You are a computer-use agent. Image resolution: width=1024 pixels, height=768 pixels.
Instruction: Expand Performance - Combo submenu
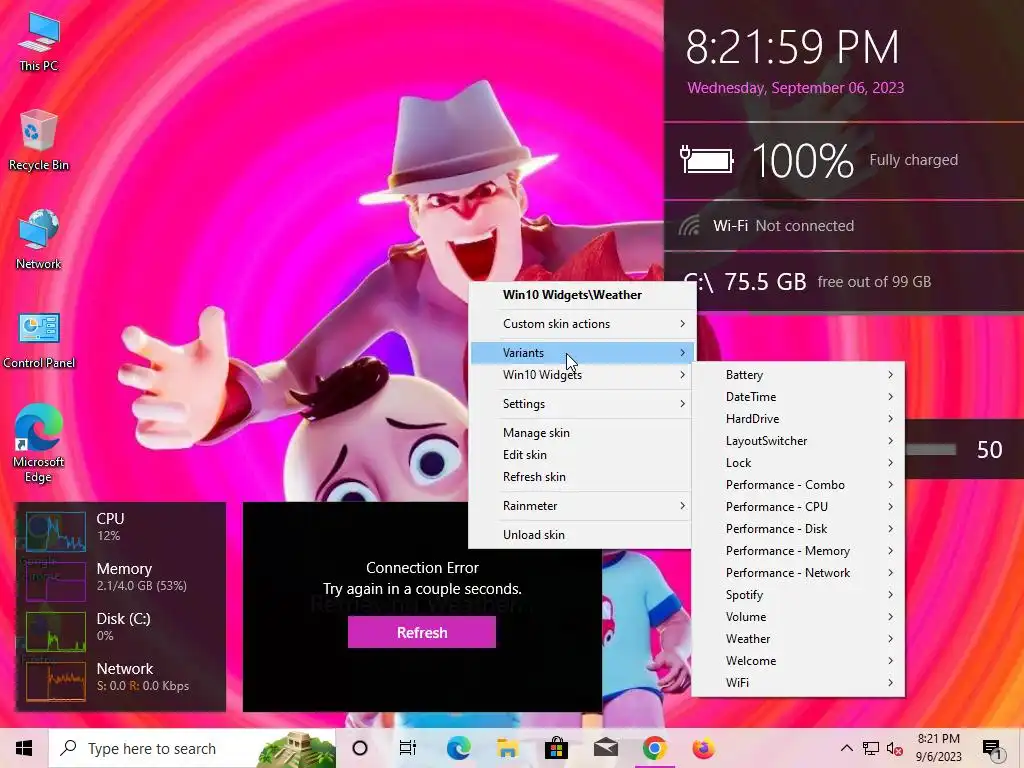pos(798,485)
